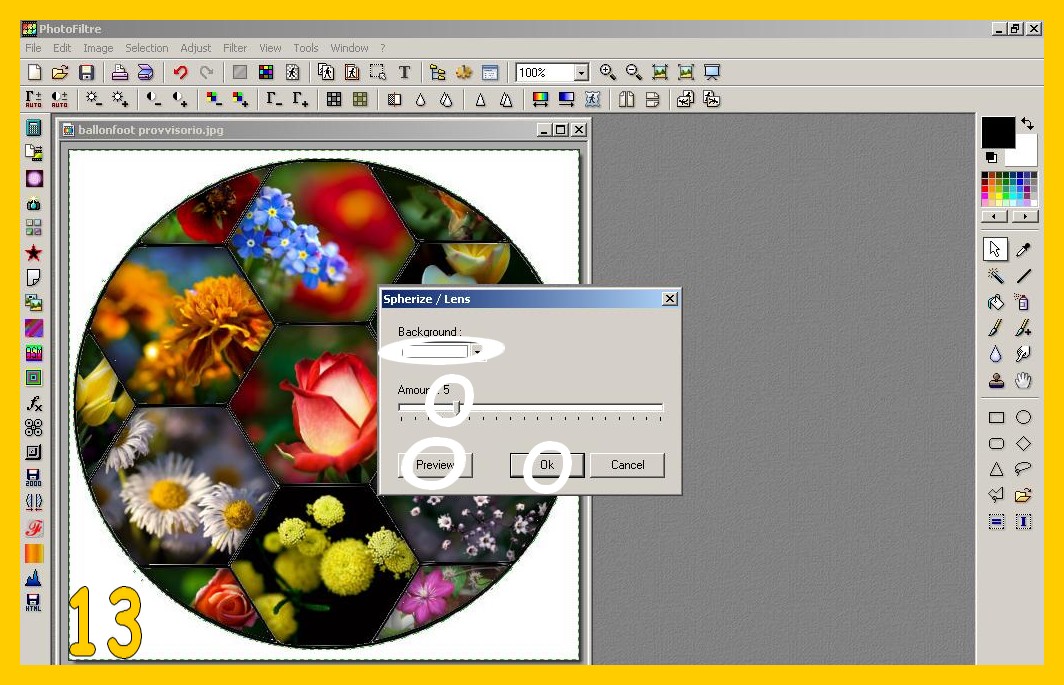Click the Text tool icon in toolbar
This screenshot has width=1064, height=685.
[x=404, y=72]
